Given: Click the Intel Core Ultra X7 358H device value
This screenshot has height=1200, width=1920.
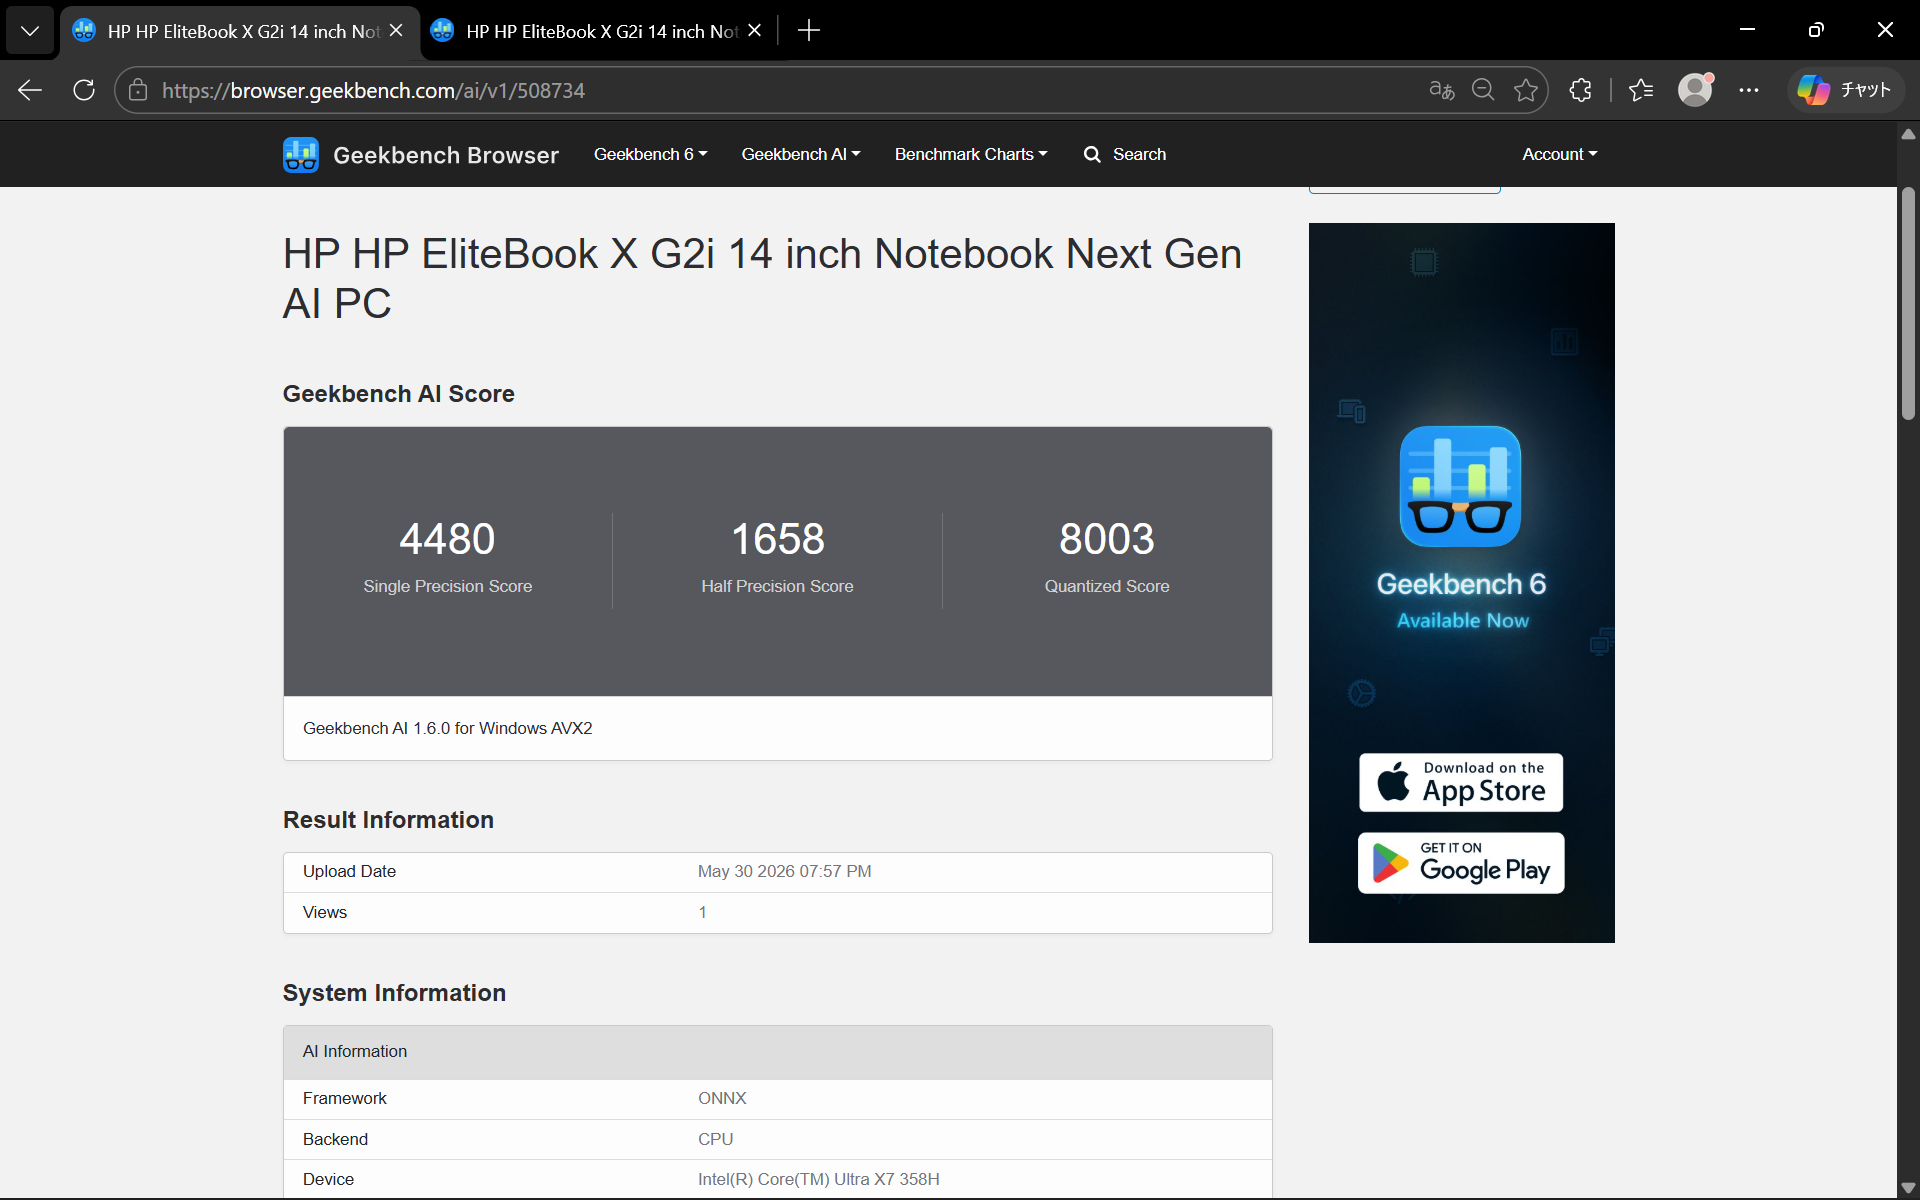Looking at the screenshot, I should [x=818, y=1179].
